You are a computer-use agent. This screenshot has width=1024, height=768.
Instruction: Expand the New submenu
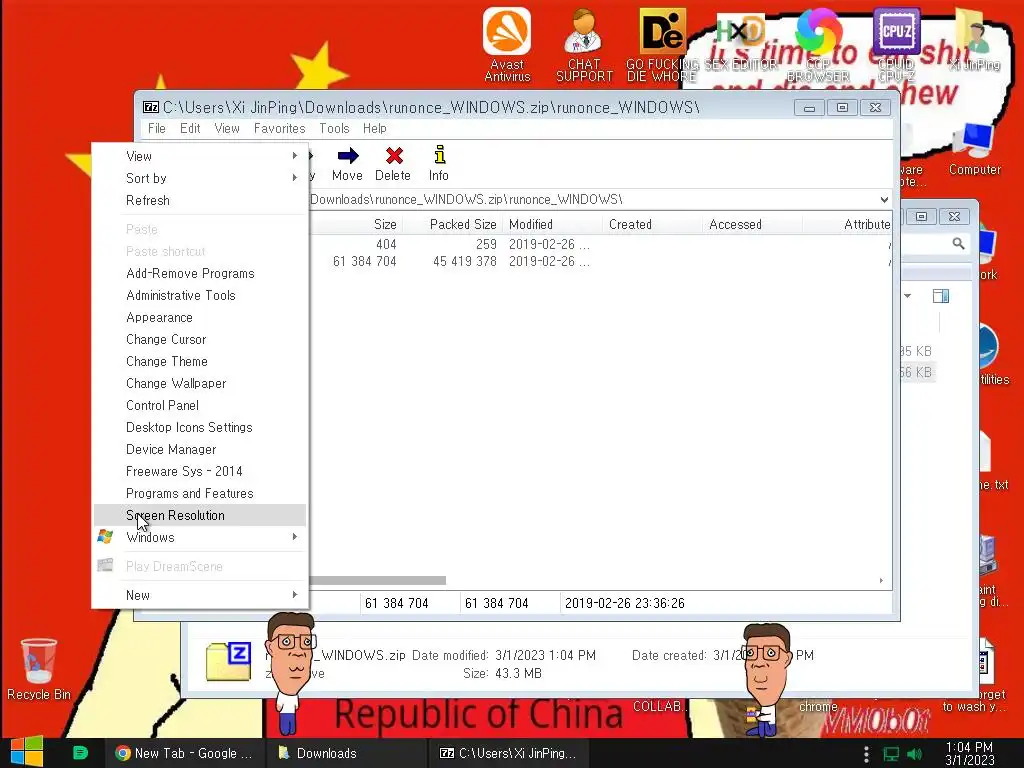pos(199,595)
